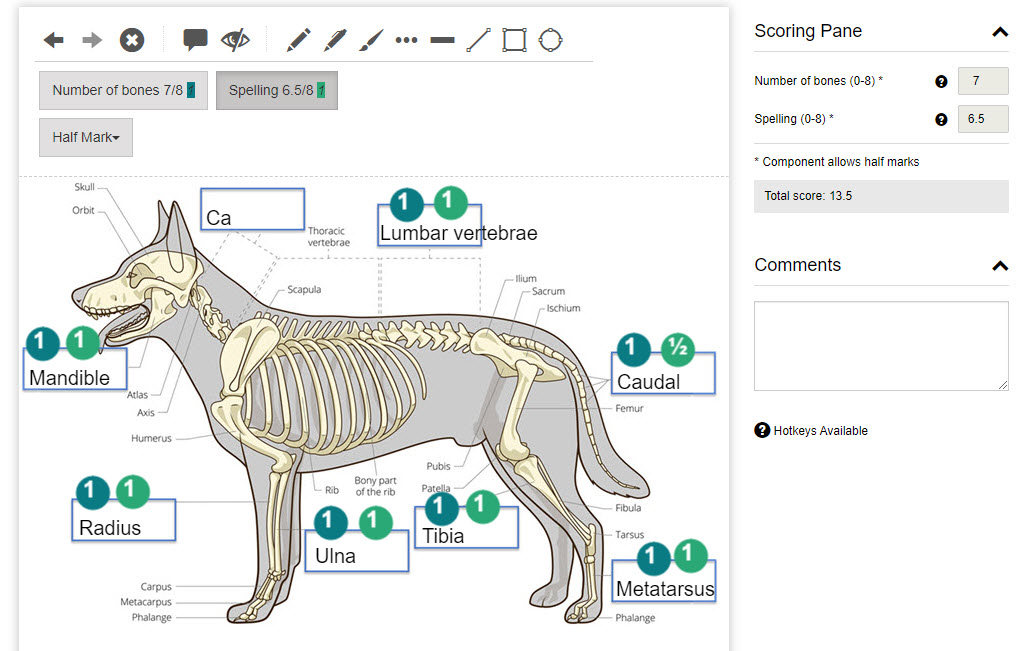Click the clear annotations X icon

click(x=132, y=40)
